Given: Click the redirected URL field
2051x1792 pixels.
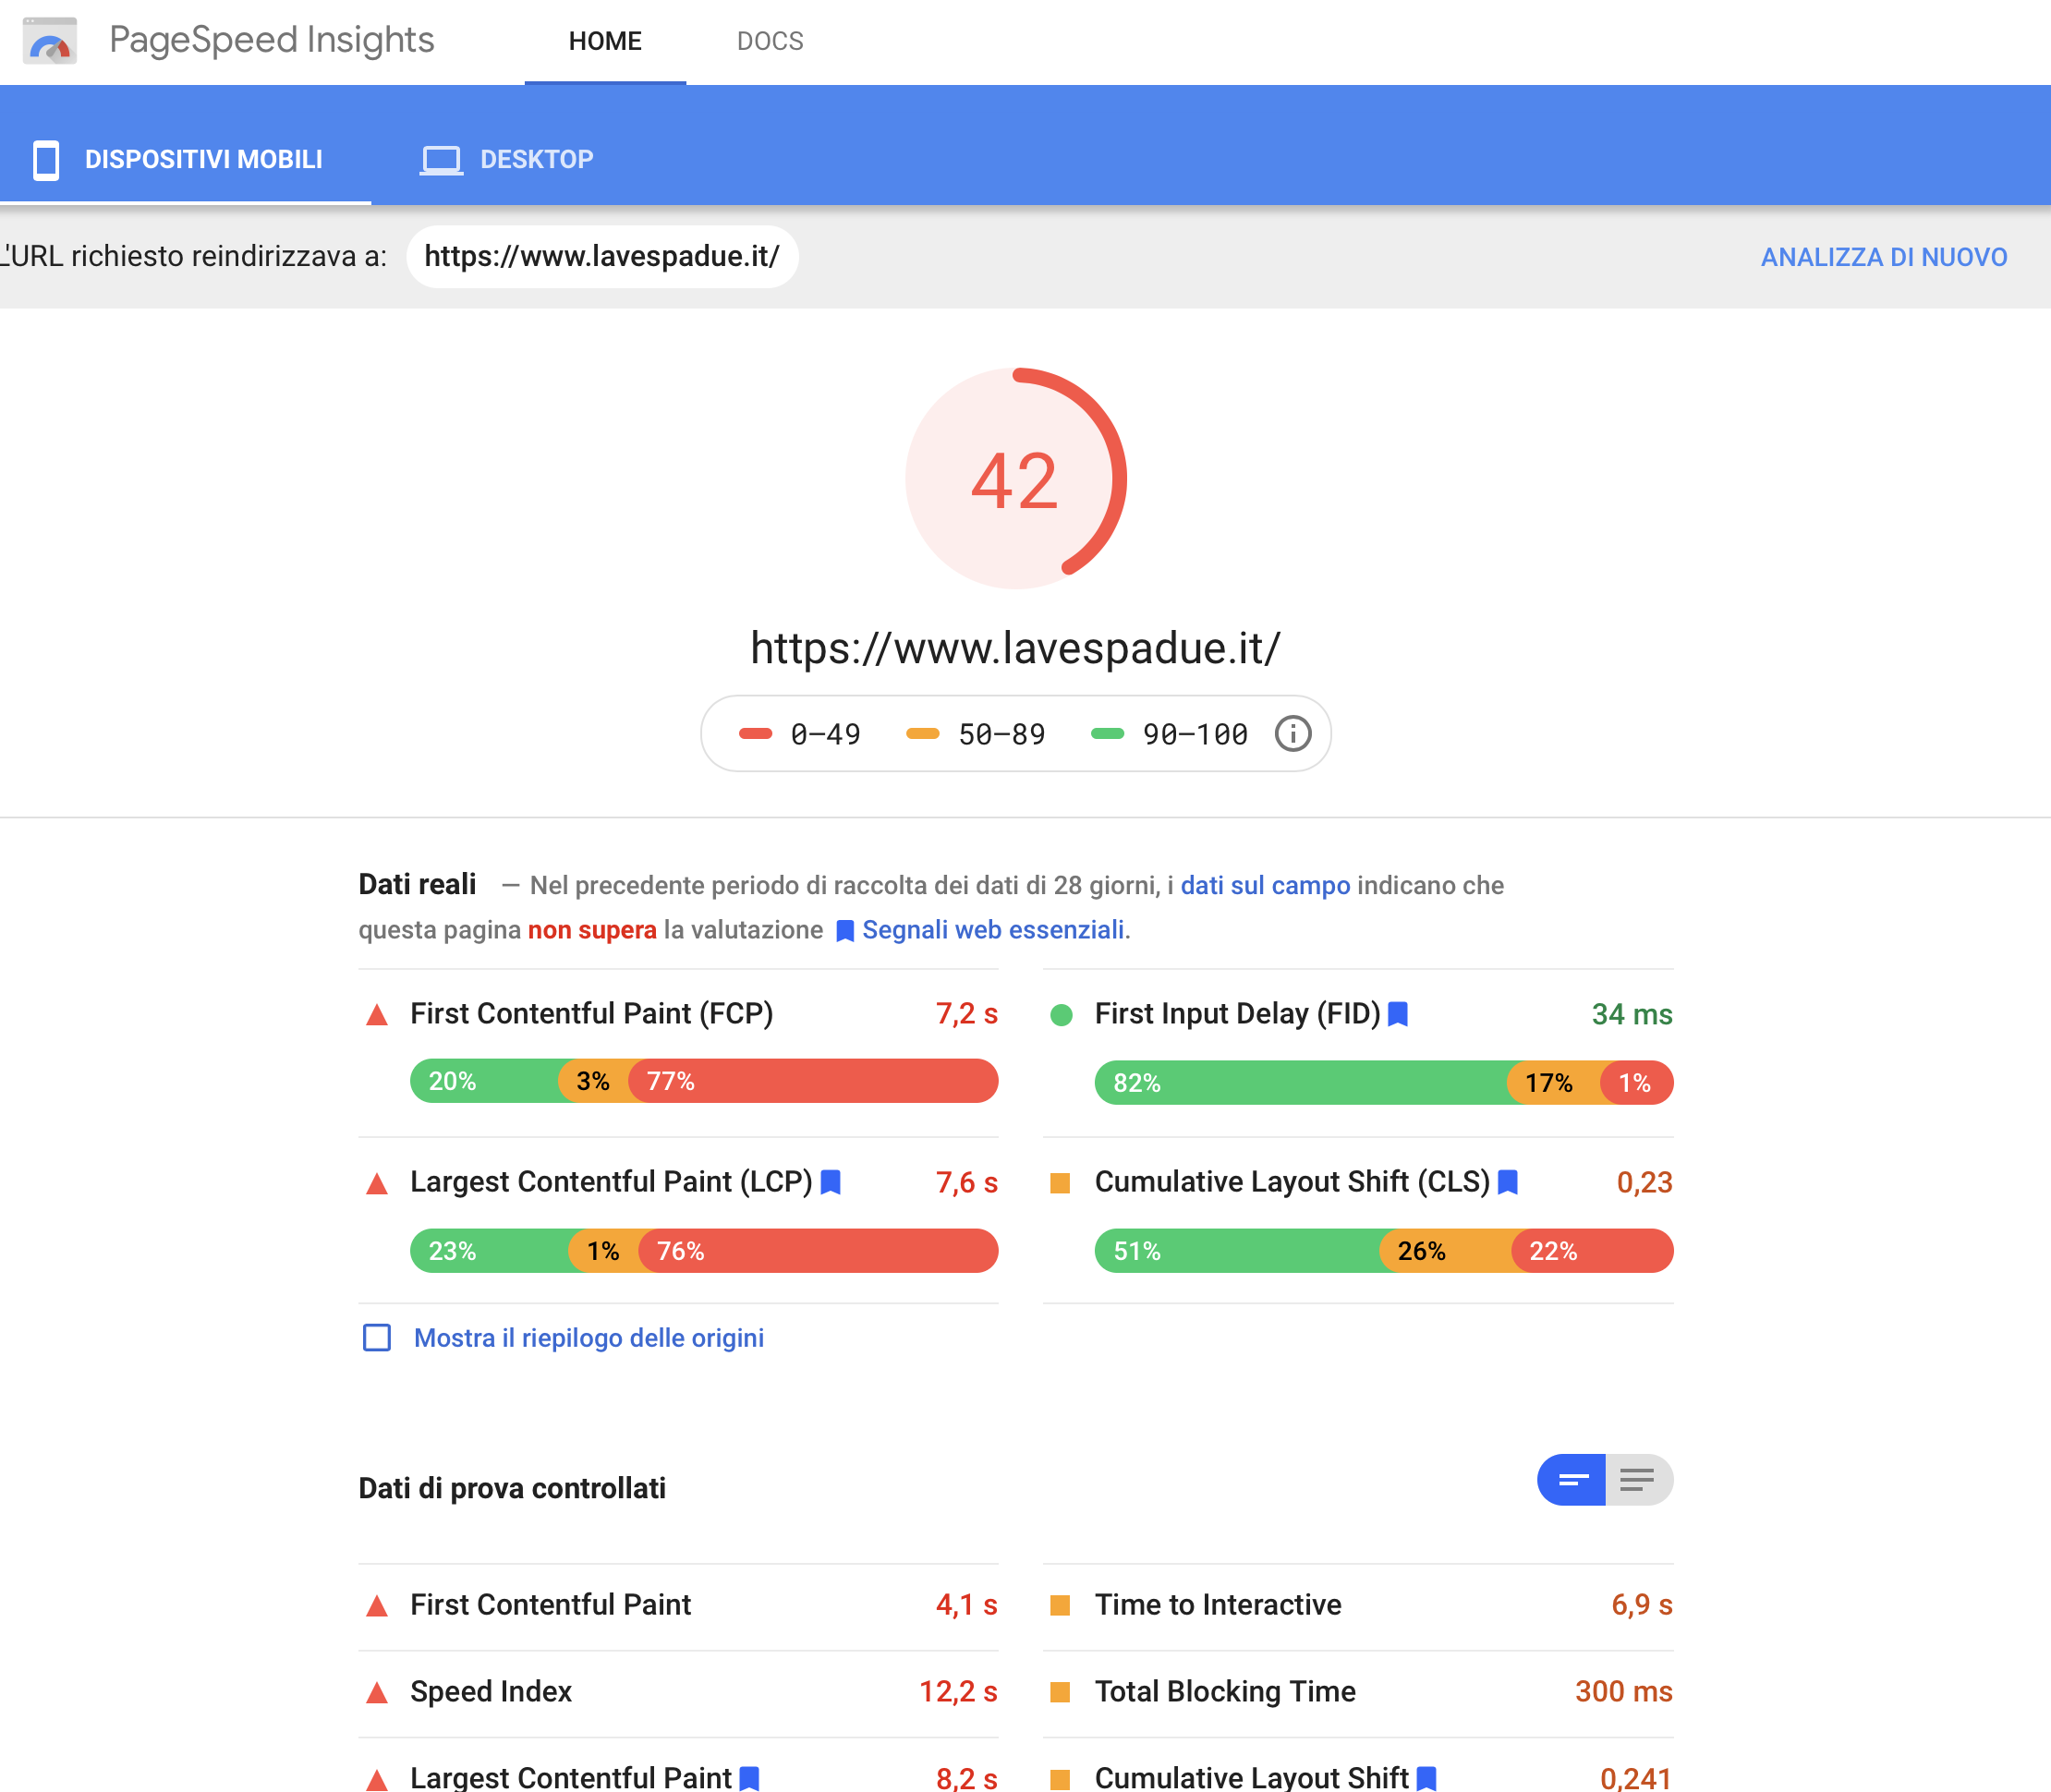Looking at the screenshot, I should click(602, 257).
